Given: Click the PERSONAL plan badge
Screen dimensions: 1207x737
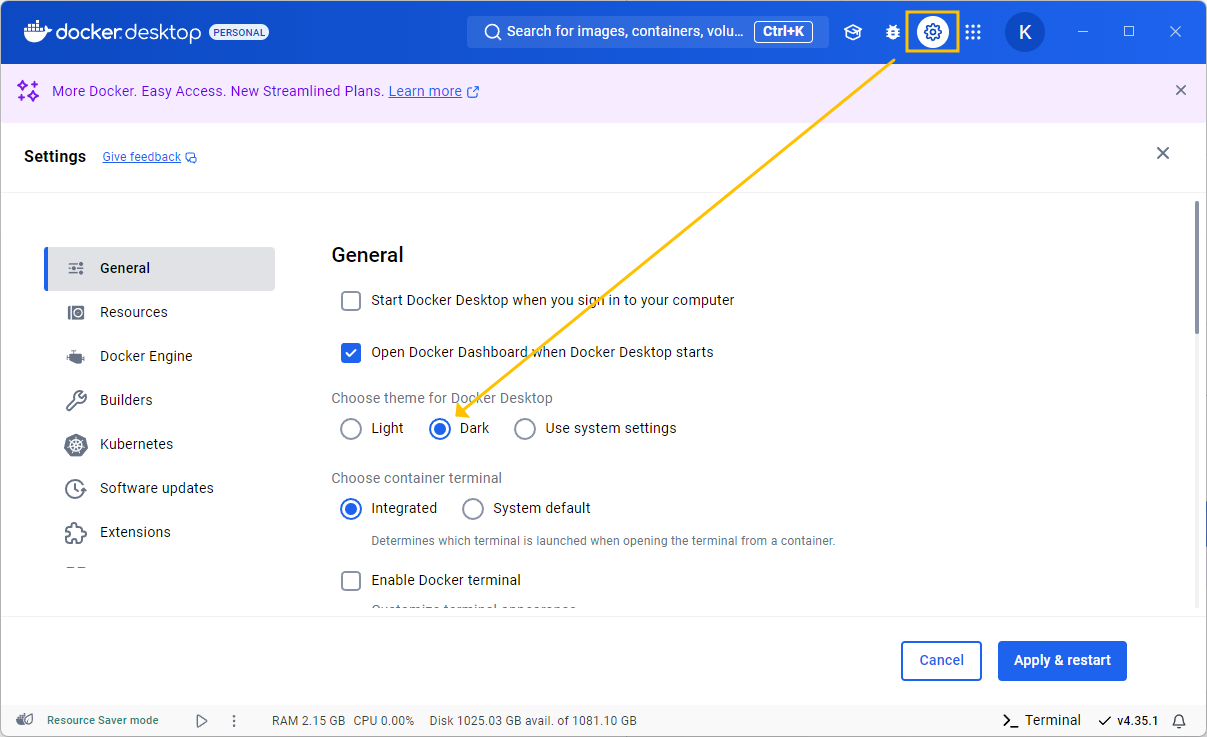Looking at the screenshot, I should (239, 32).
